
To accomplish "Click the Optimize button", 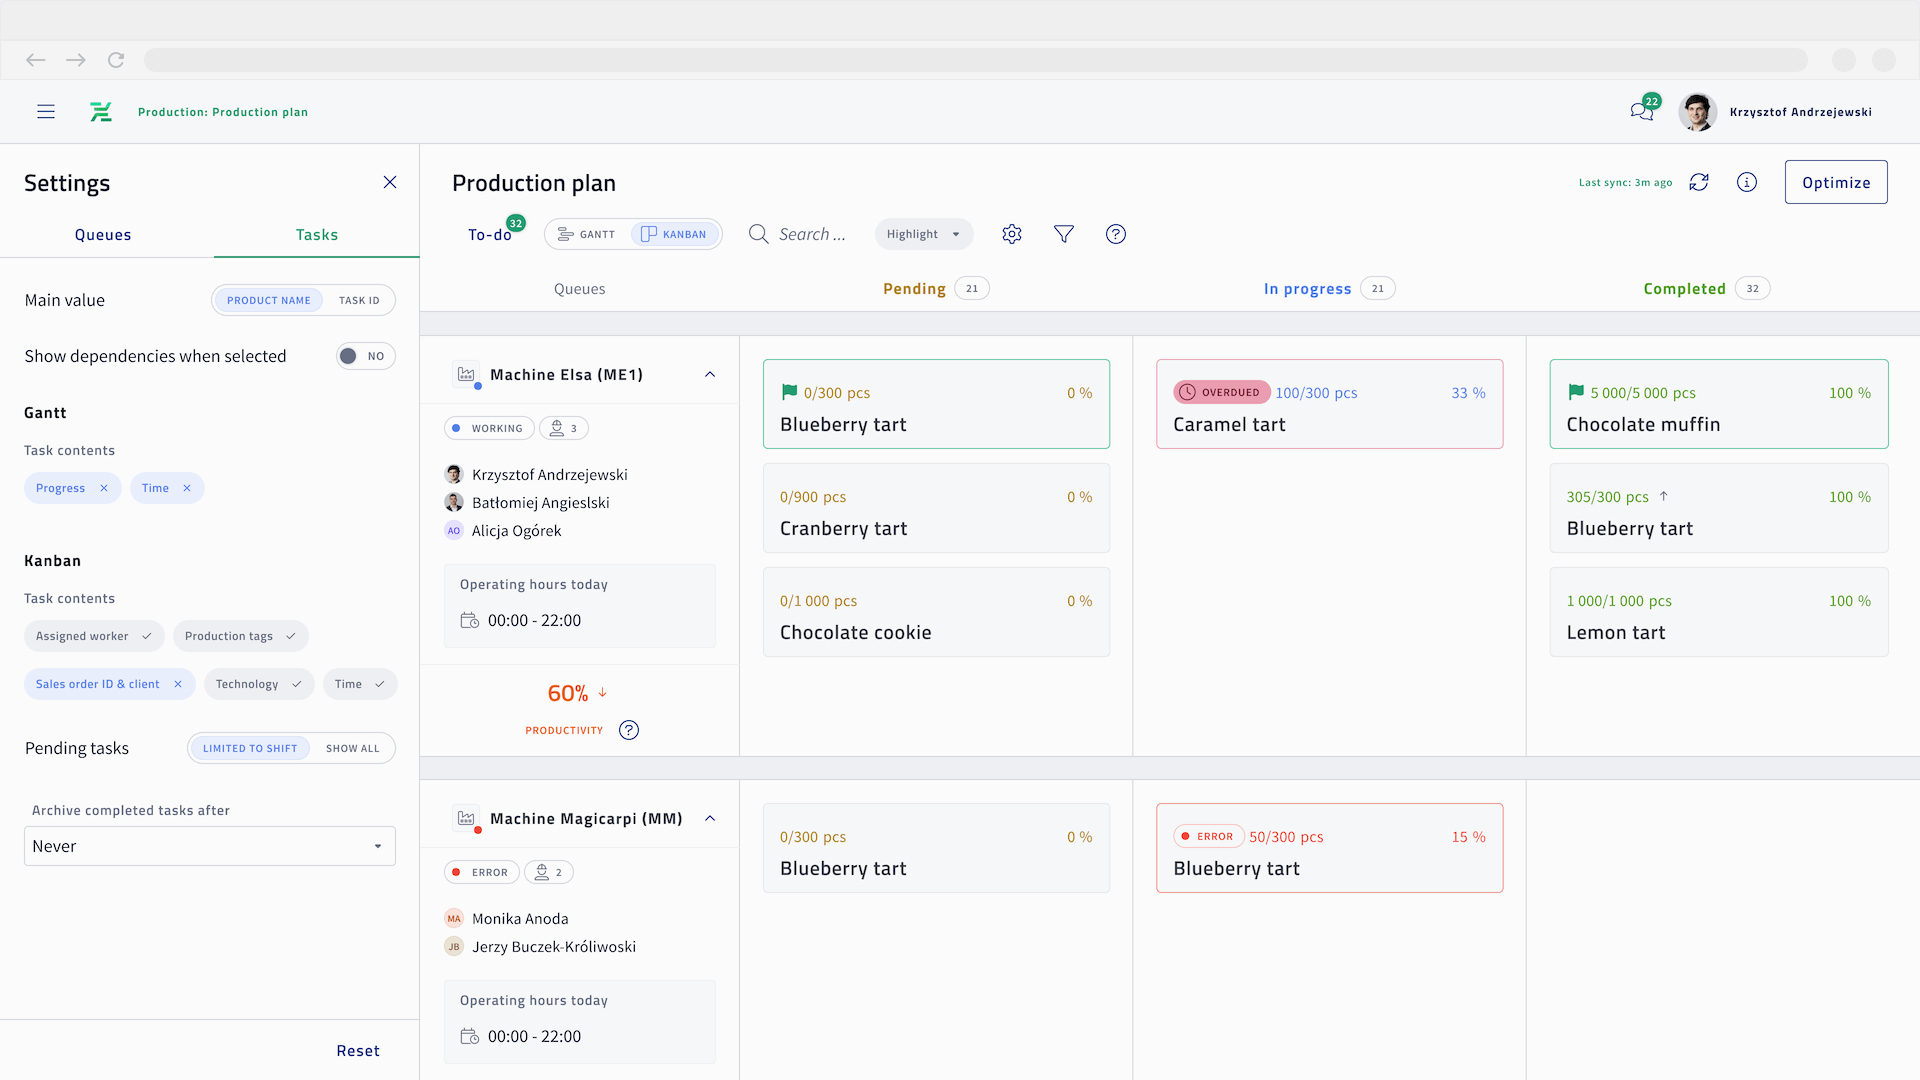I will [x=1836, y=182].
